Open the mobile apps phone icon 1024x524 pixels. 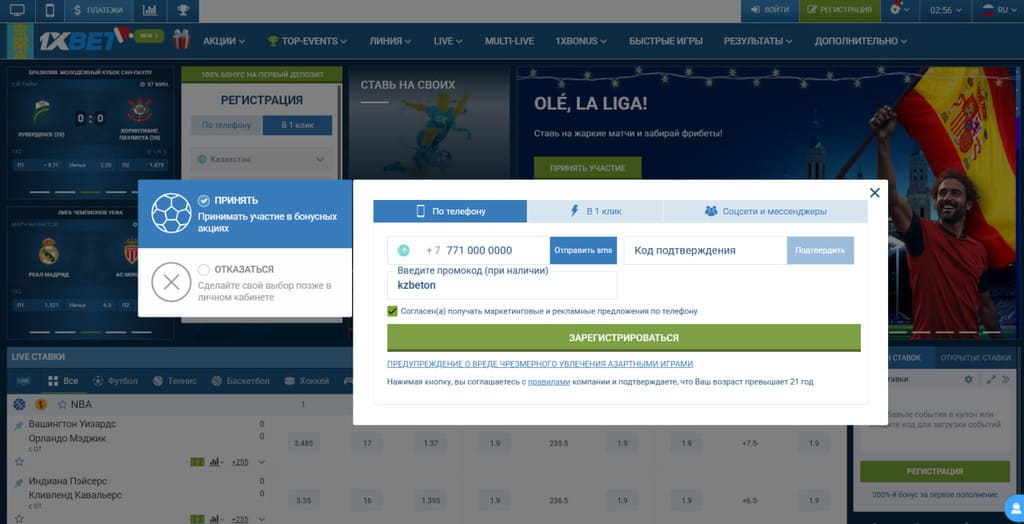[x=50, y=10]
